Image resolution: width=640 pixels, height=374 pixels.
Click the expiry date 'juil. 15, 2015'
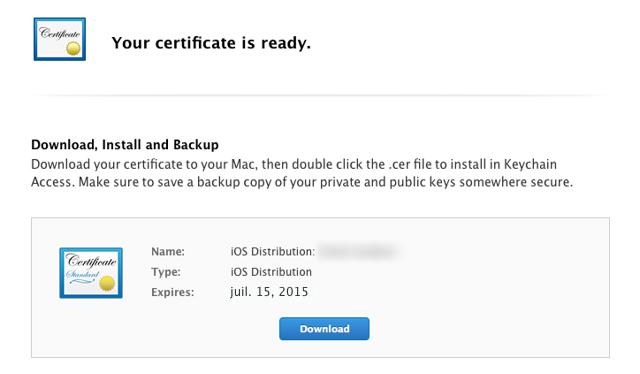(269, 292)
